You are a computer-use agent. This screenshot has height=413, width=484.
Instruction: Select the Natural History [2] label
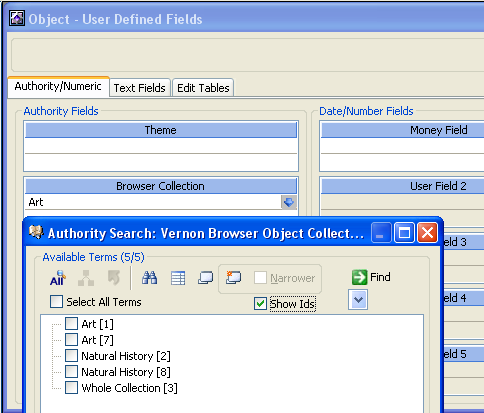126,356
